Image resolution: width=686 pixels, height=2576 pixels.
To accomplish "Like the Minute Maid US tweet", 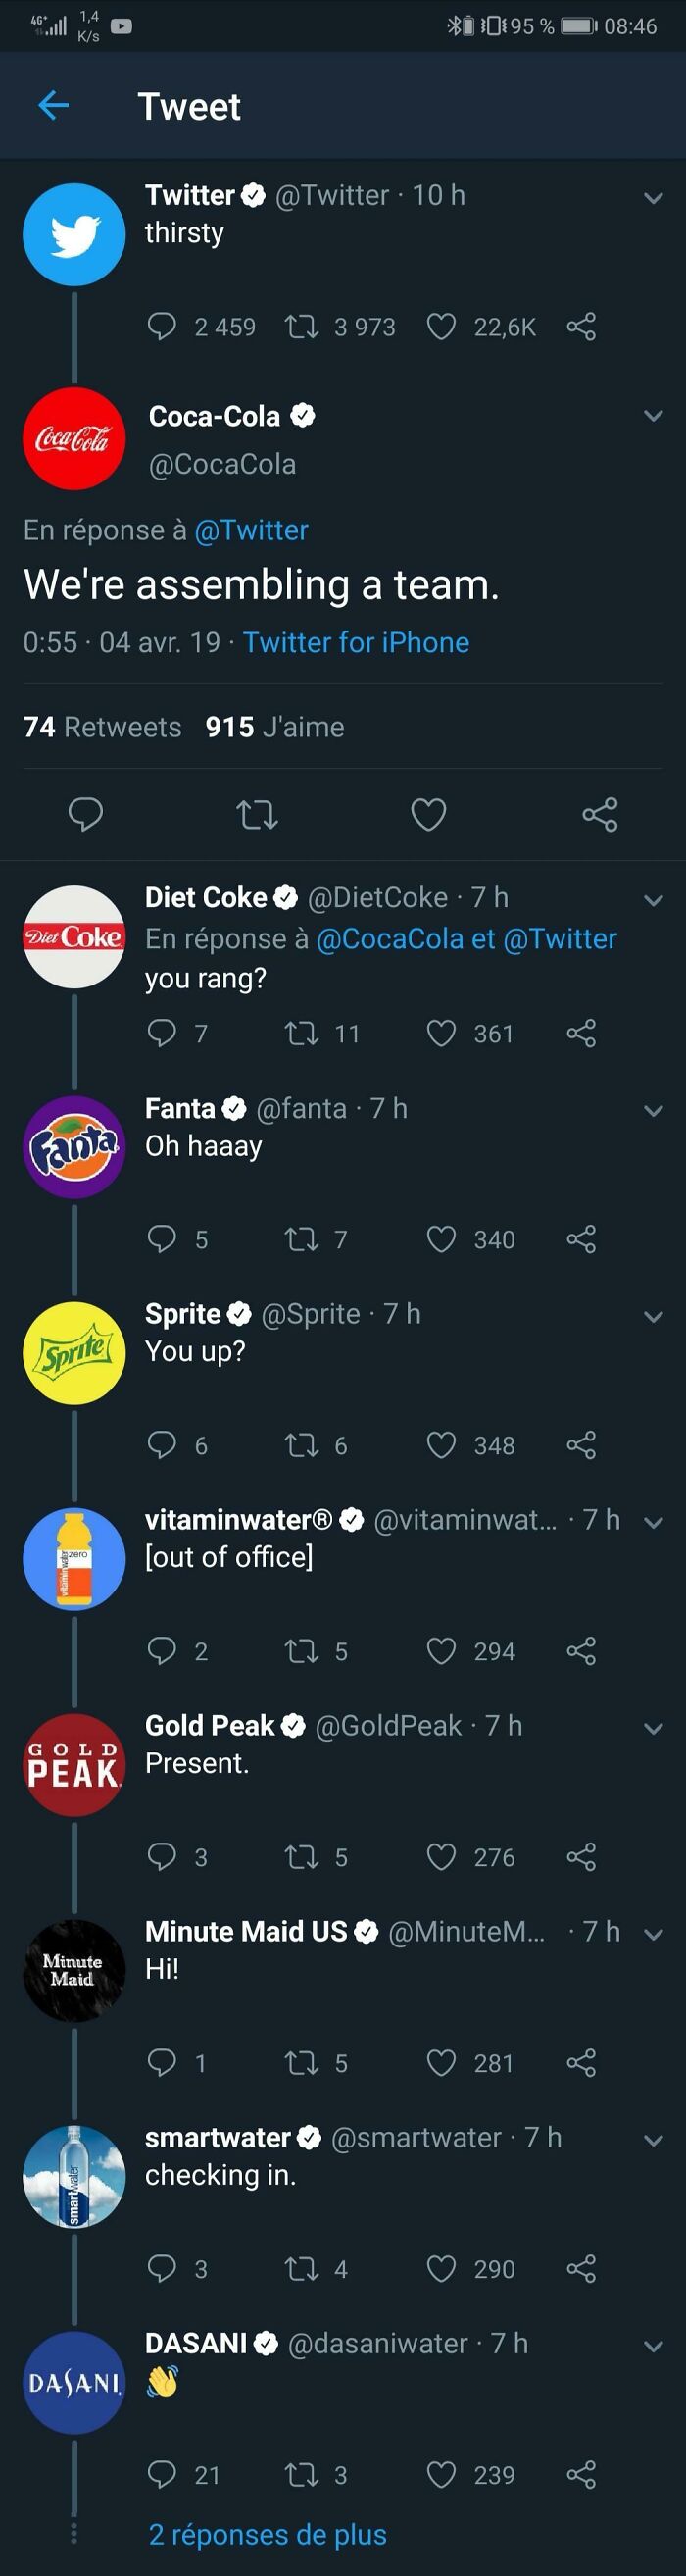I will [441, 2063].
